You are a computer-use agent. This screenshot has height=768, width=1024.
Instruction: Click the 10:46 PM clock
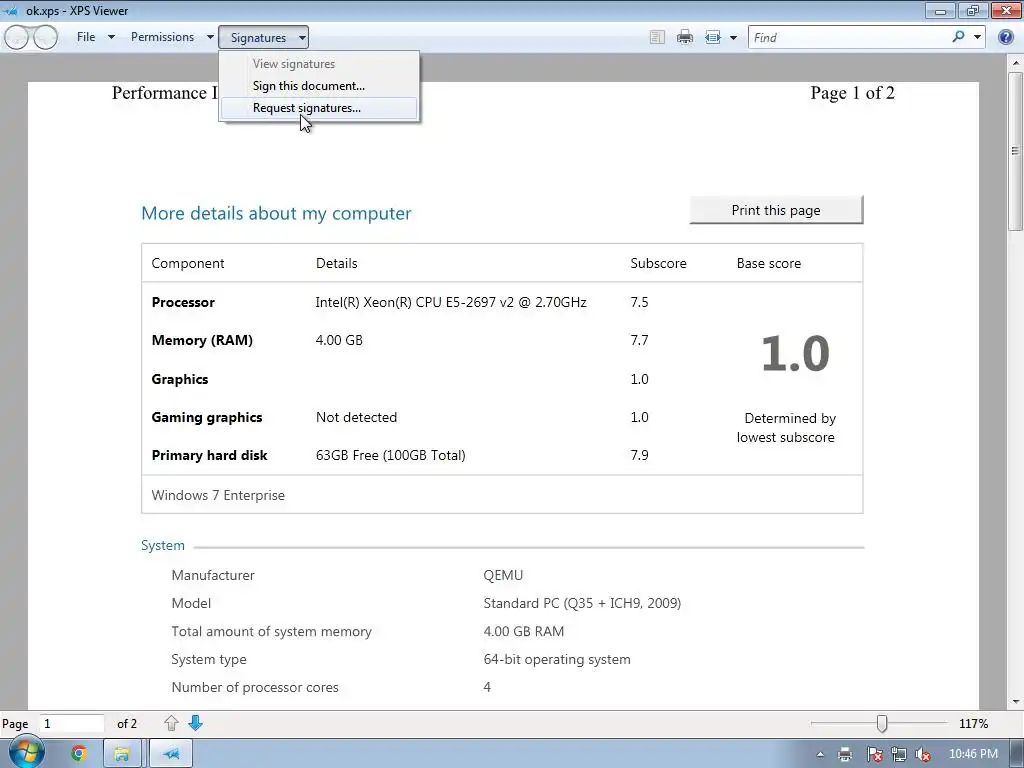coord(973,754)
